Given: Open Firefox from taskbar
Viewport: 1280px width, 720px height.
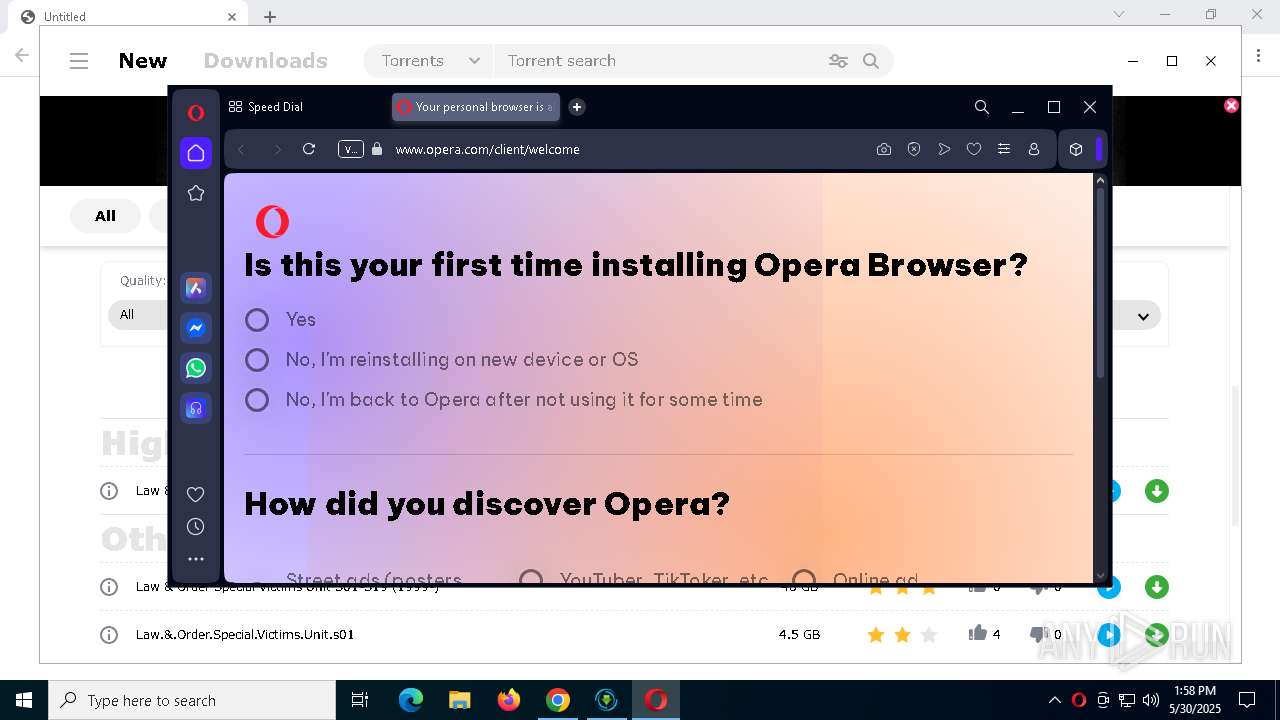Looking at the screenshot, I should 509,700.
